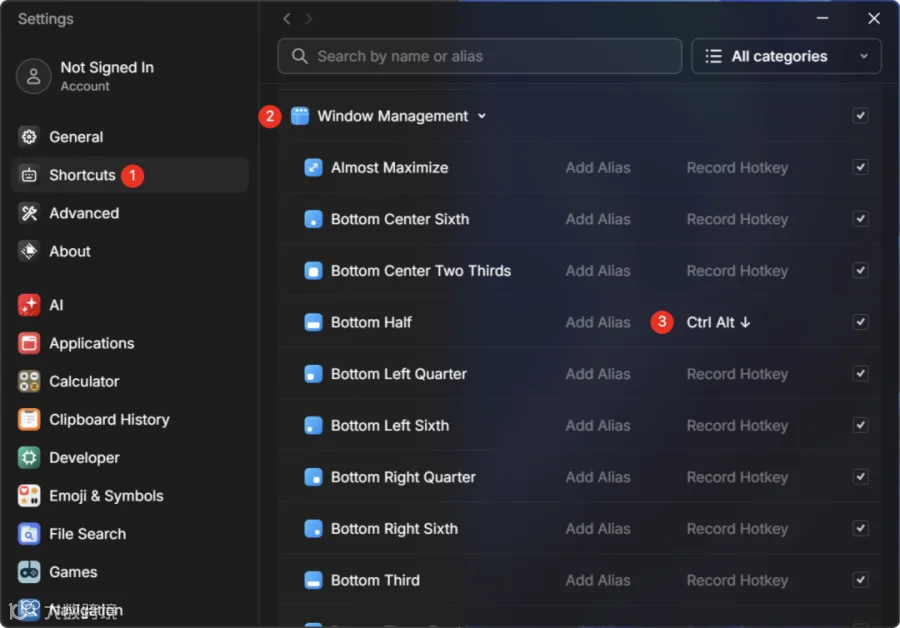This screenshot has width=900, height=628.
Task: Open the File Search icon
Action: 29,533
